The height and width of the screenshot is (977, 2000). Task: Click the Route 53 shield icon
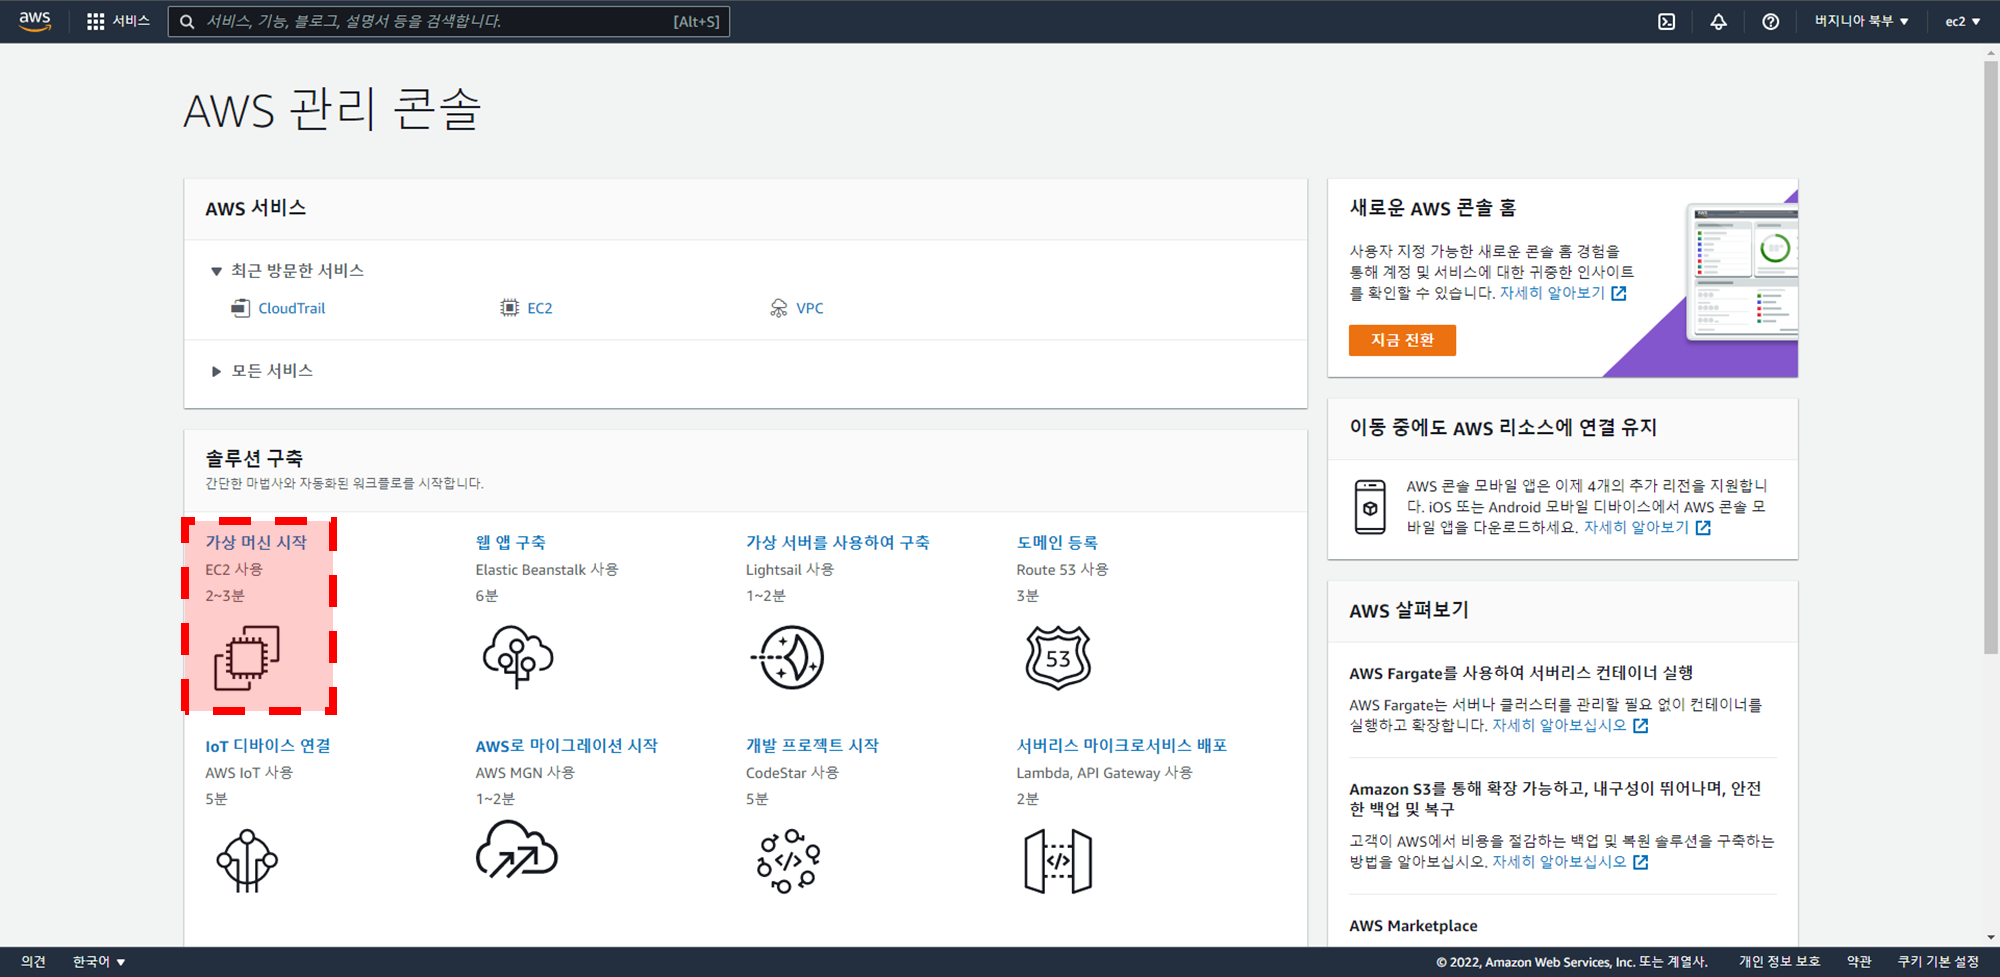1058,657
